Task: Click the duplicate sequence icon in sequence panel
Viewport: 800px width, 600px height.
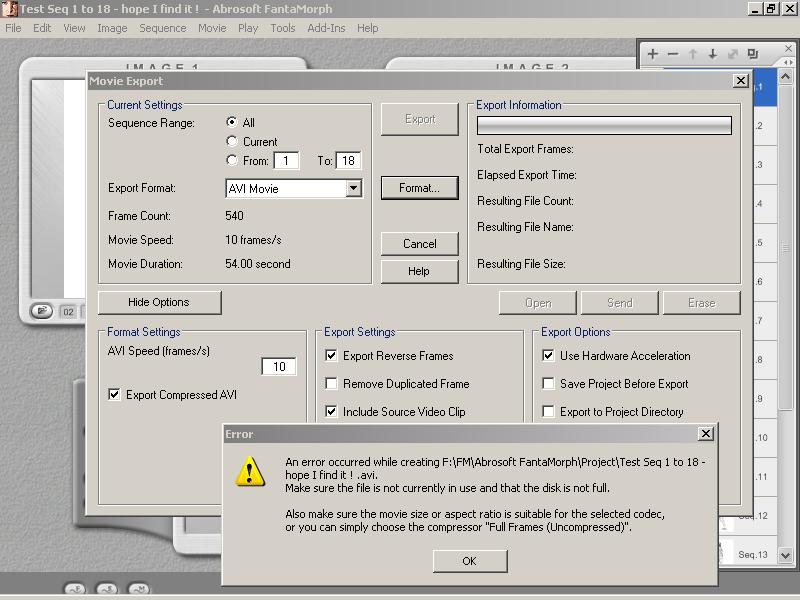Action: coord(753,54)
